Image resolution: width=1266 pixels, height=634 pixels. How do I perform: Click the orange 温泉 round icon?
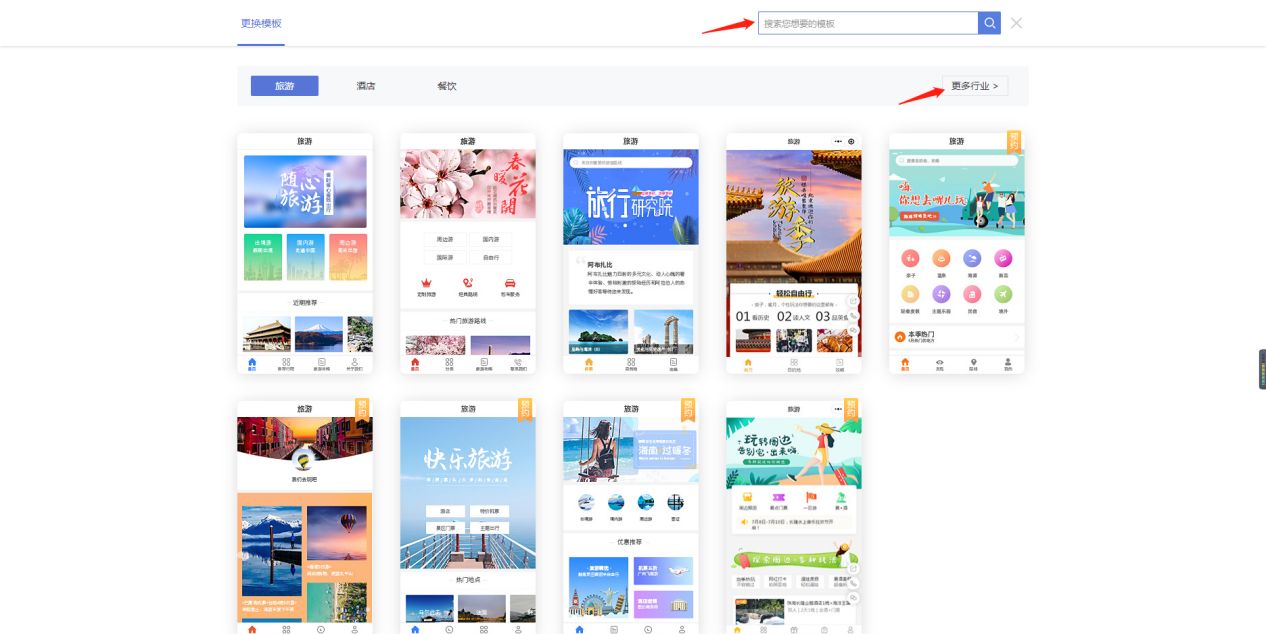click(x=941, y=258)
